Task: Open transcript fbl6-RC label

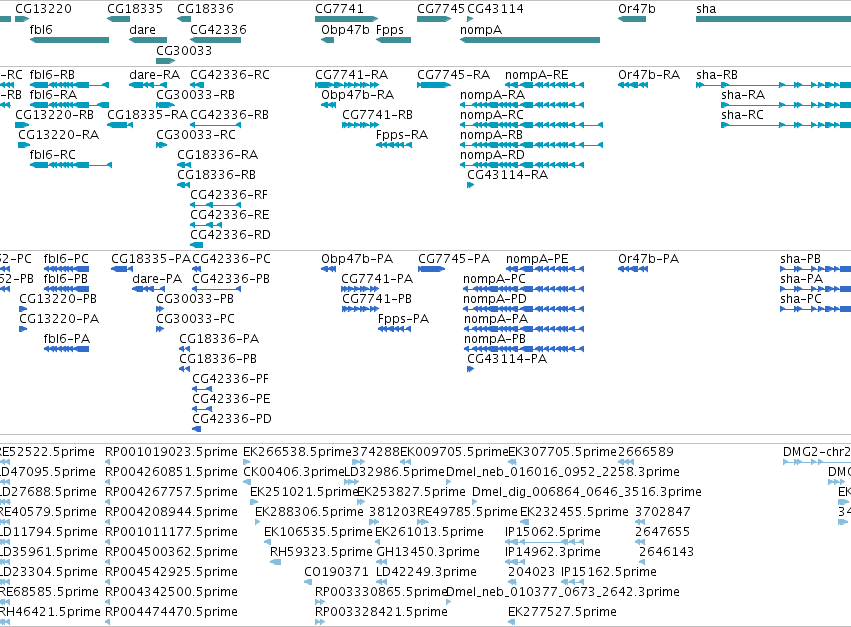Action: point(53,155)
